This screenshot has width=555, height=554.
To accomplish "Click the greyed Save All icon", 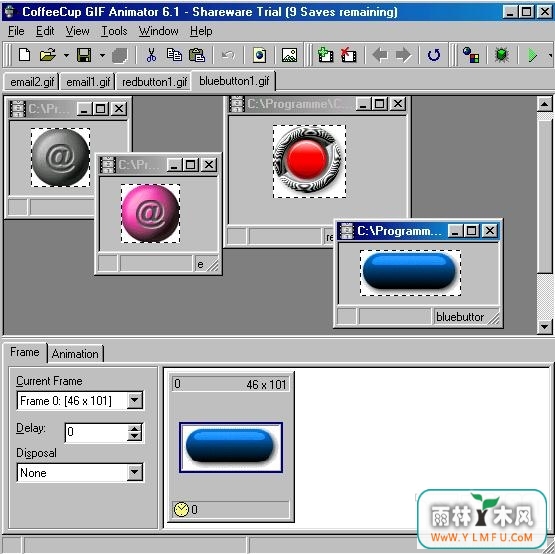I will tap(120, 56).
